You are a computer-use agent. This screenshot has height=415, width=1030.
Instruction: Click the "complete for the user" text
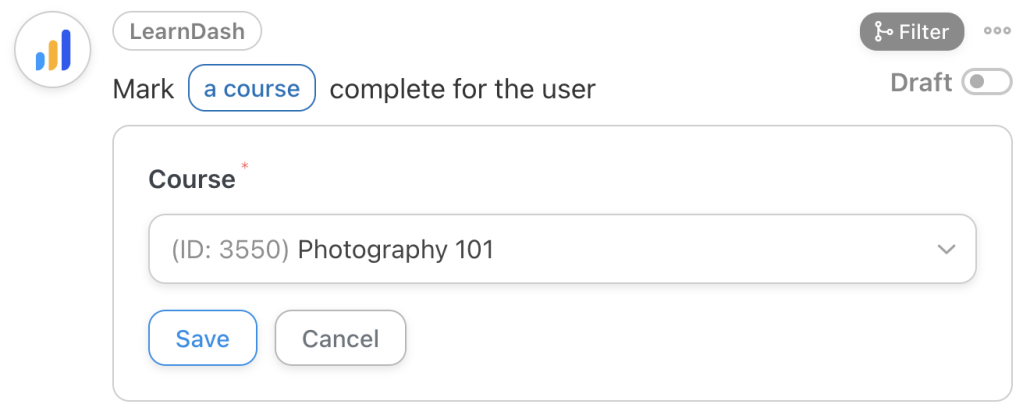[x=462, y=89]
